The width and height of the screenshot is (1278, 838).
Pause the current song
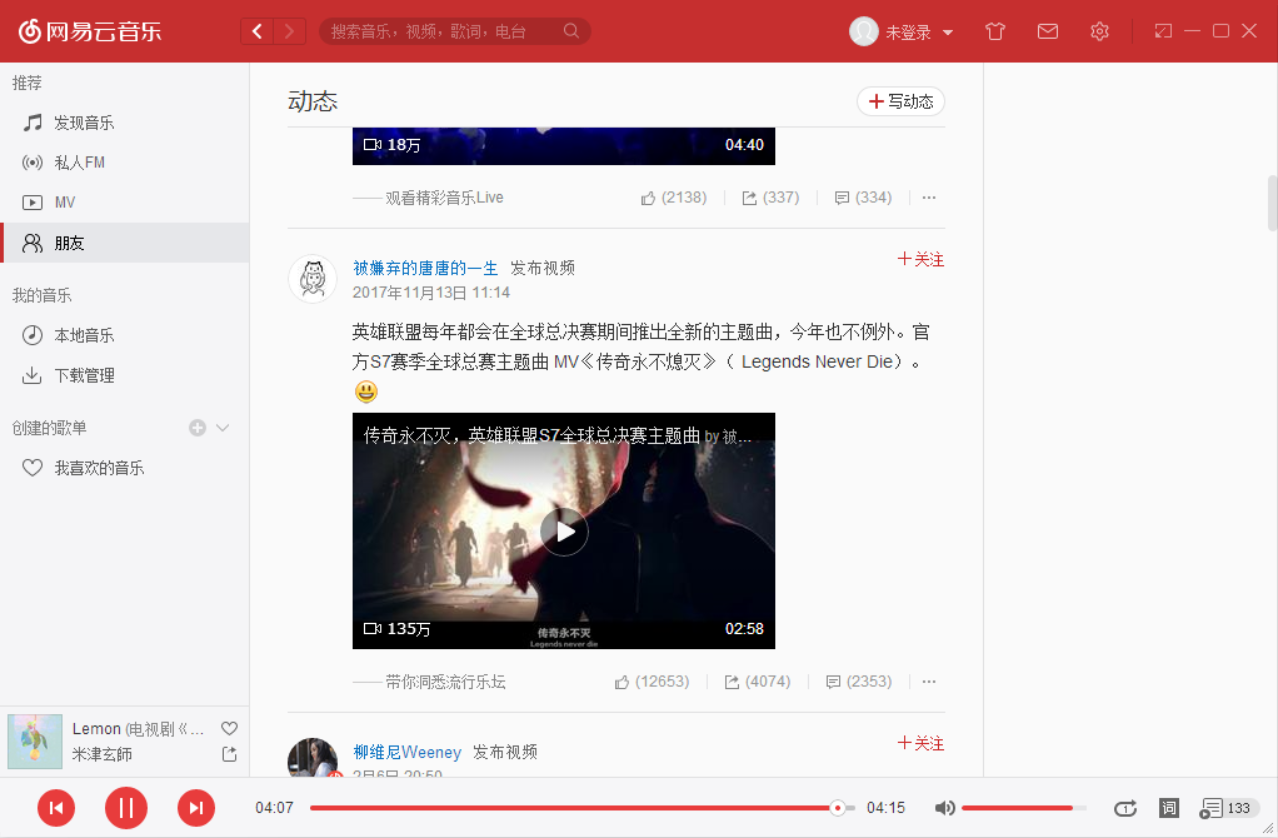pos(126,808)
